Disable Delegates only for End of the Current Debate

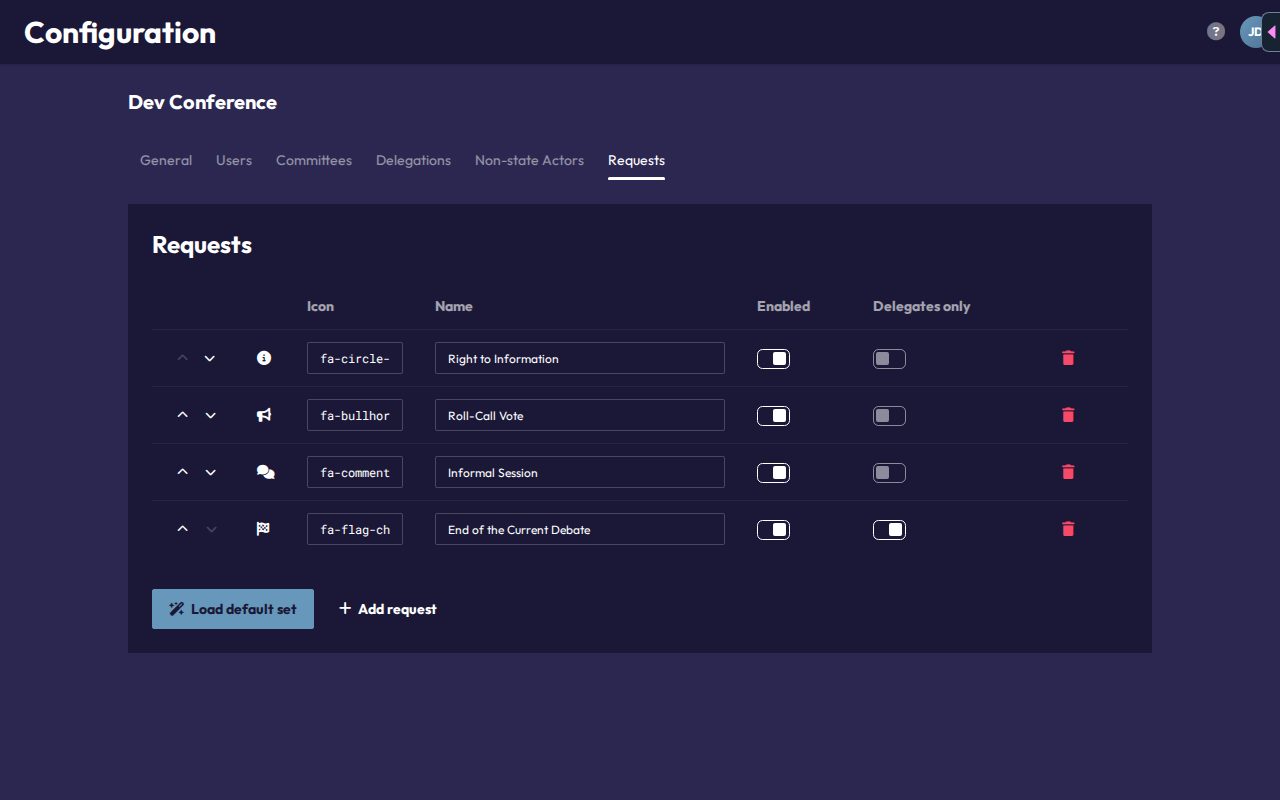[889, 530]
